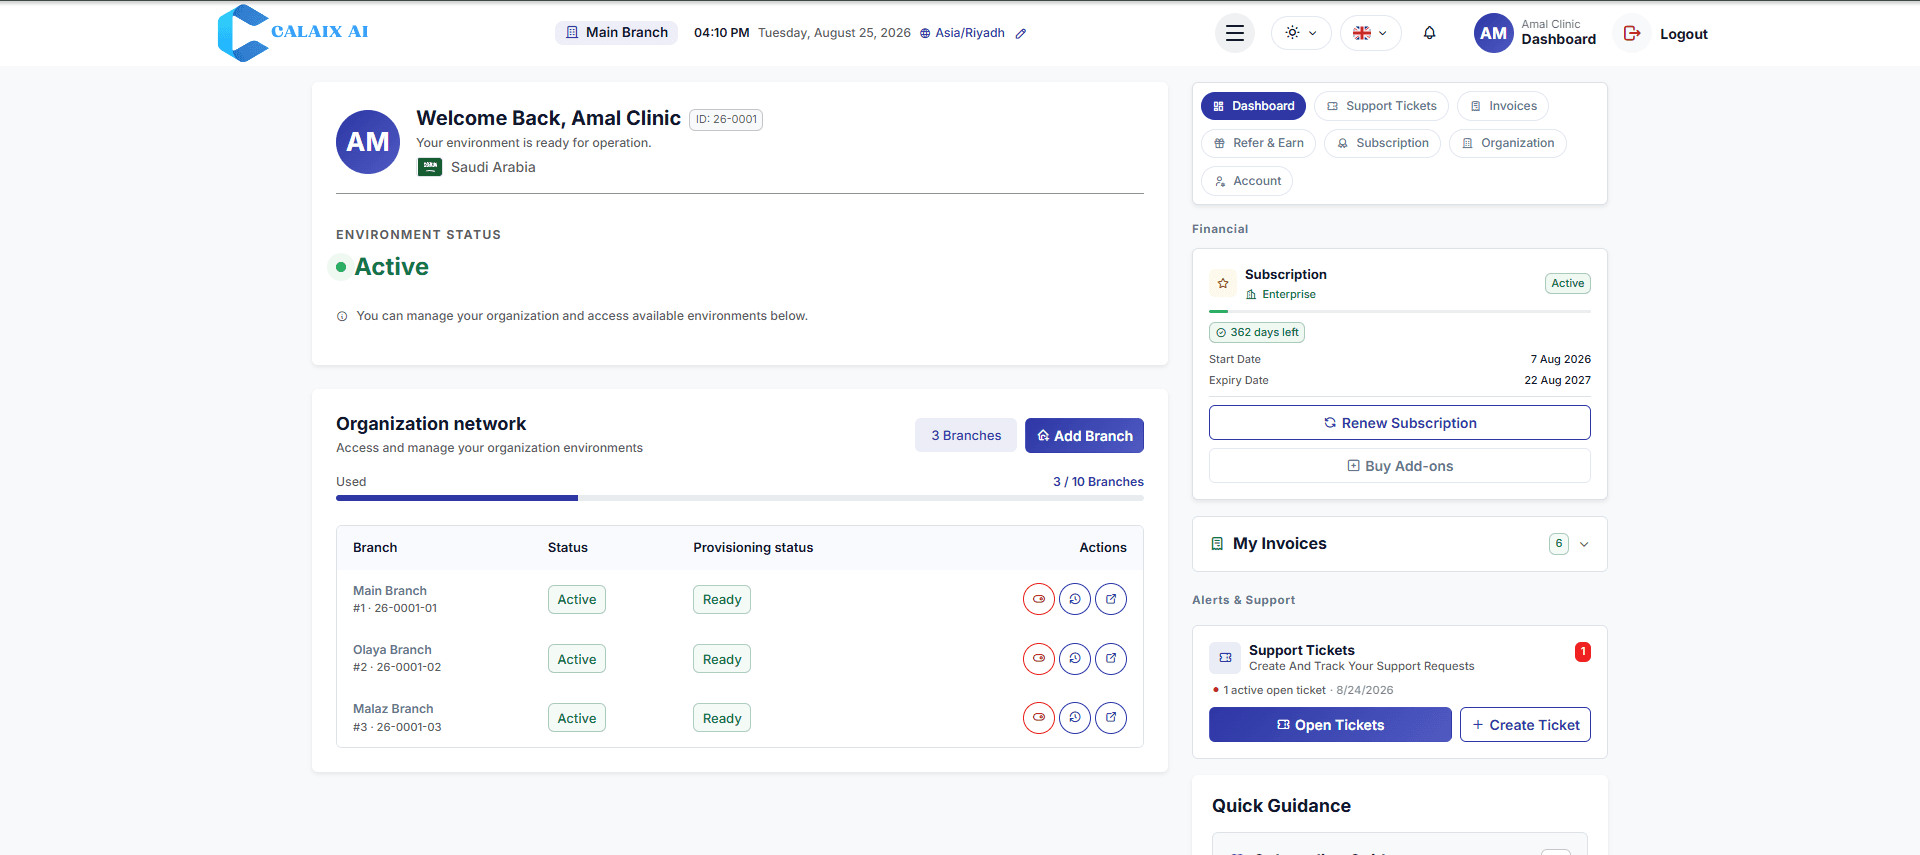
Task: Open the Open Tickets button
Action: [x=1330, y=725]
